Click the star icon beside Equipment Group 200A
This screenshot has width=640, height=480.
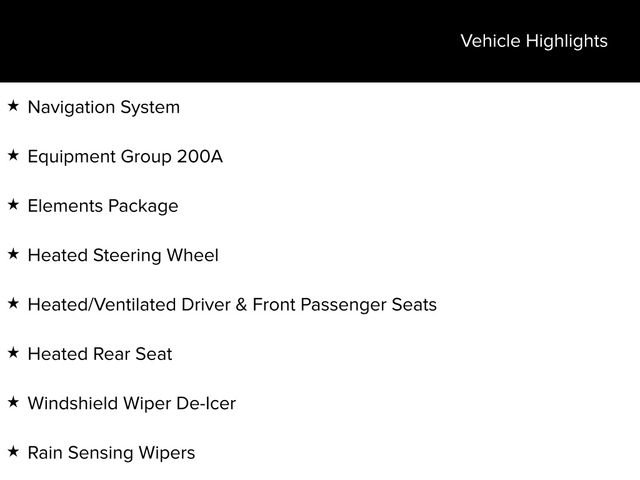pos(13,155)
